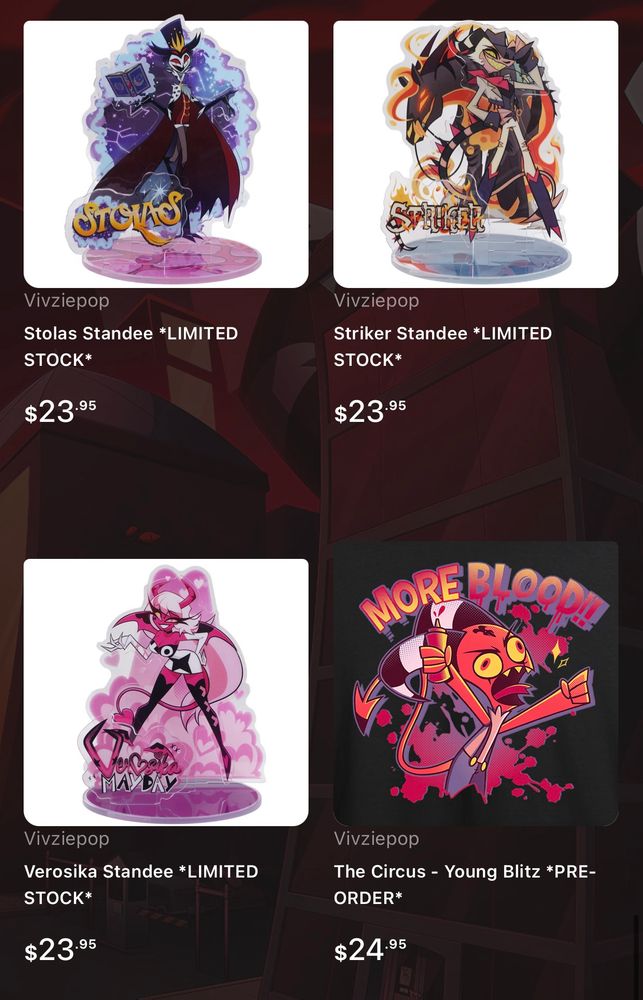Tap Vivziepop vendor label under Stolas Standee
The height and width of the screenshot is (1000, 643).
click(66, 301)
